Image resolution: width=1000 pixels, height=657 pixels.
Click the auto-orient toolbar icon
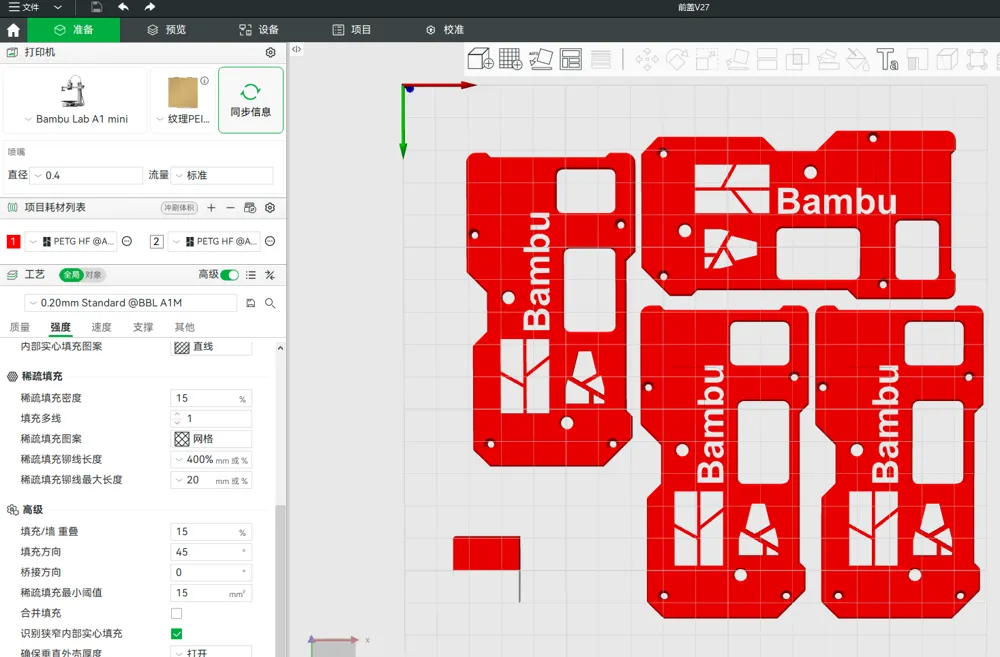pos(541,59)
